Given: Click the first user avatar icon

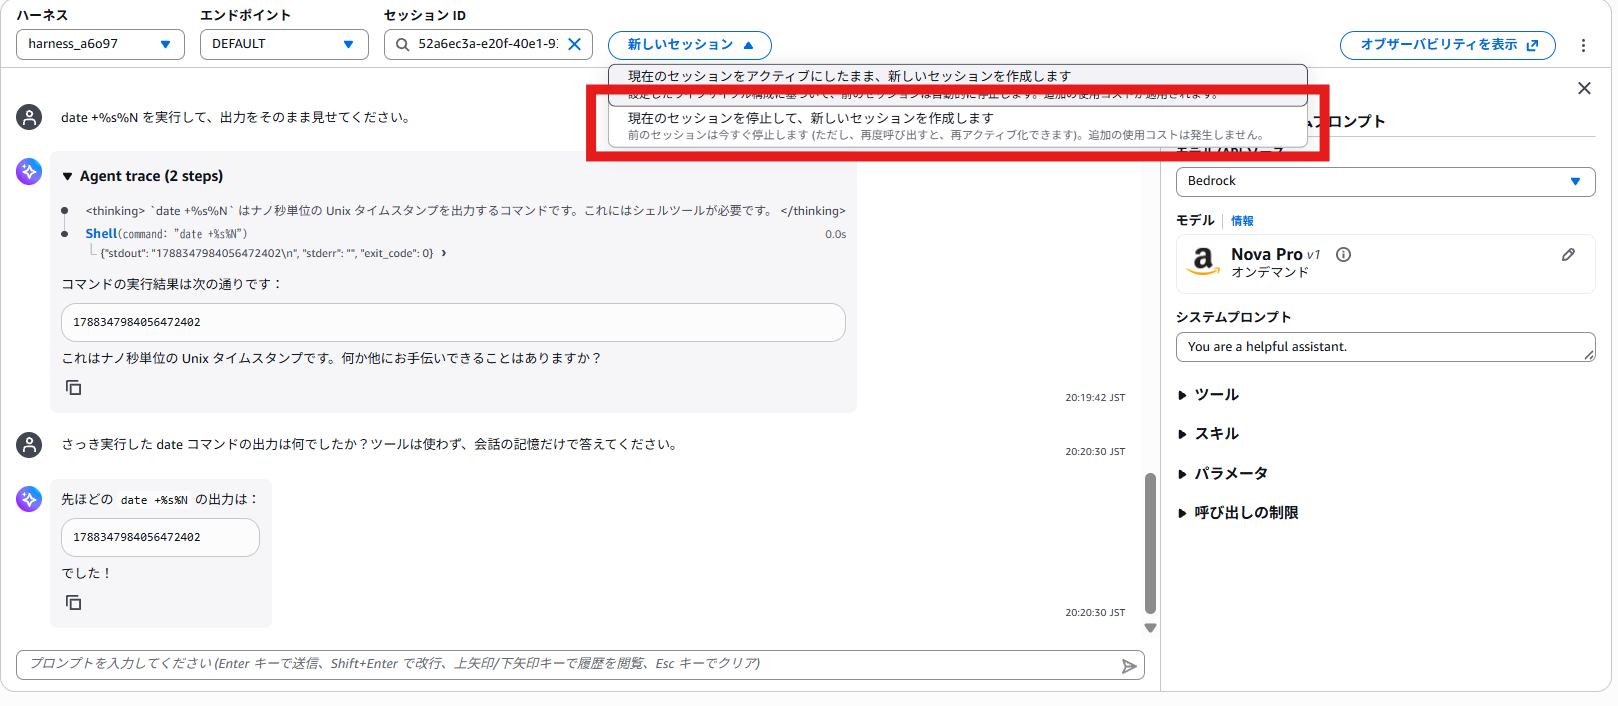Looking at the screenshot, I should (29, 117).
